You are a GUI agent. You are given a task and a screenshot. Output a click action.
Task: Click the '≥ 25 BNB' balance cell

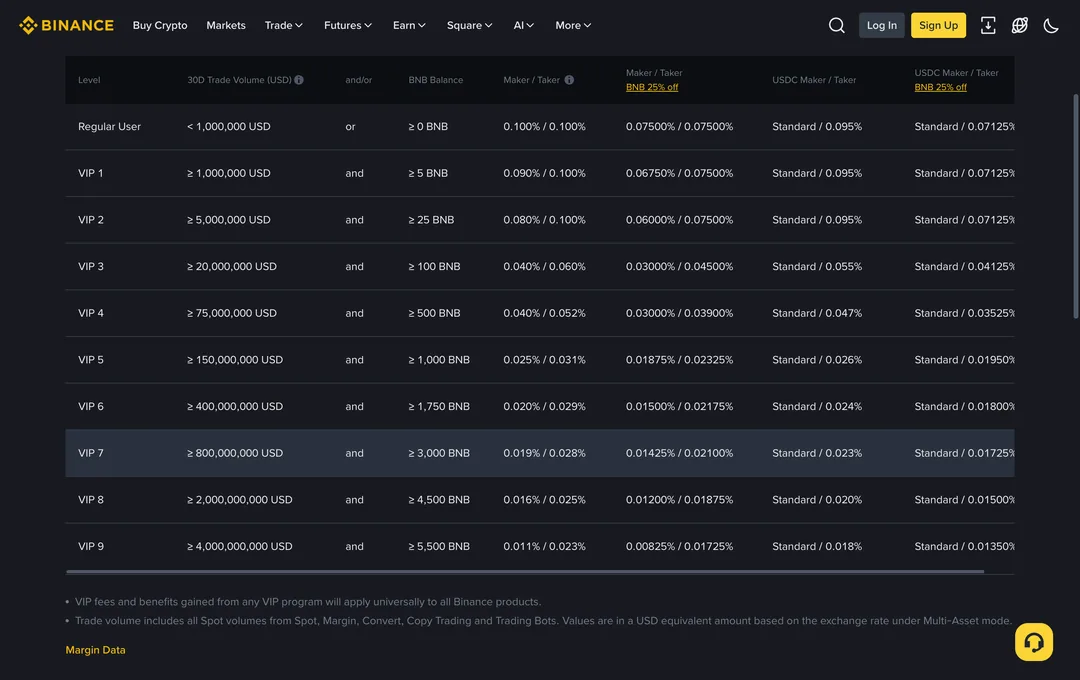(x=431, y=220)
